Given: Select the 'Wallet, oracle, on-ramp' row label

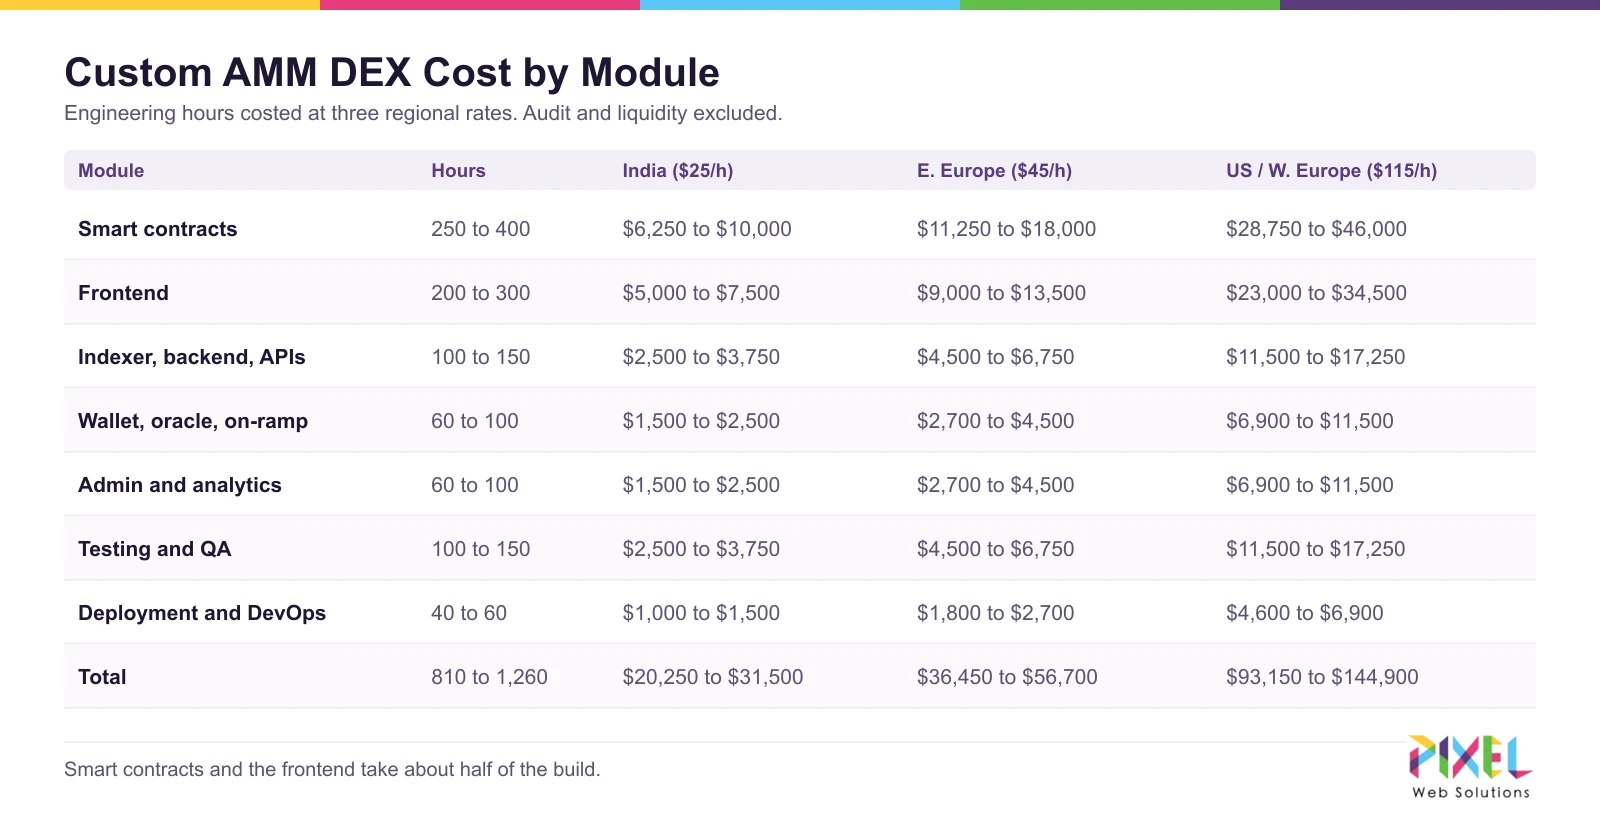Looking at the screenshot, I should [193, 421].
